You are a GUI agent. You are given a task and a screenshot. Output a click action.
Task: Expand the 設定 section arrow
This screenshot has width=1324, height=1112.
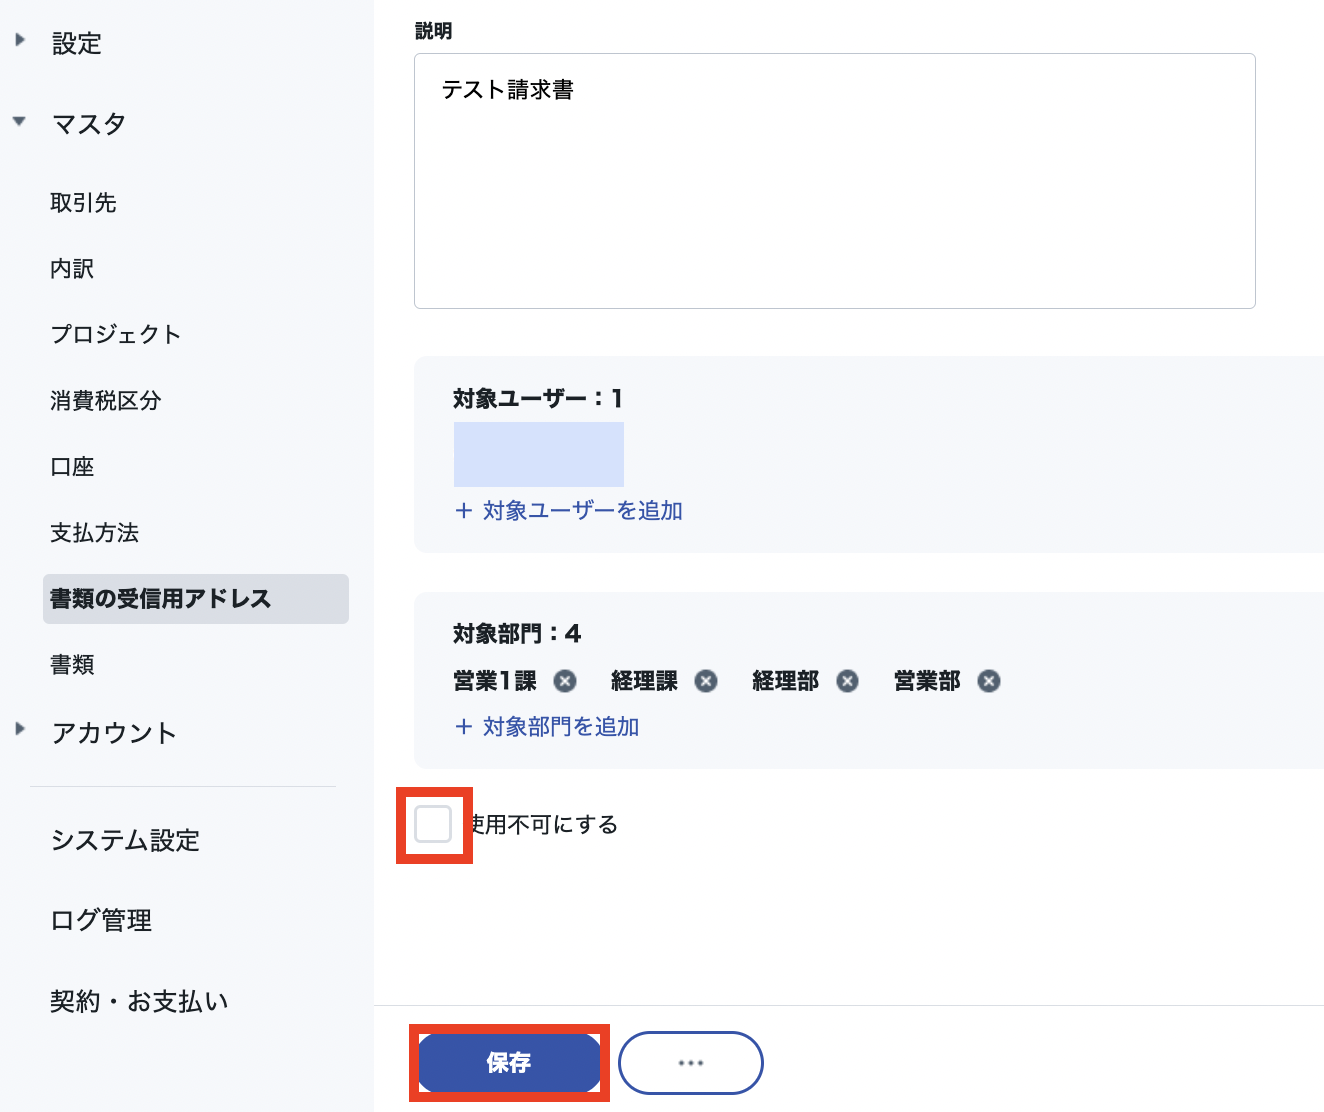point(20,41)
